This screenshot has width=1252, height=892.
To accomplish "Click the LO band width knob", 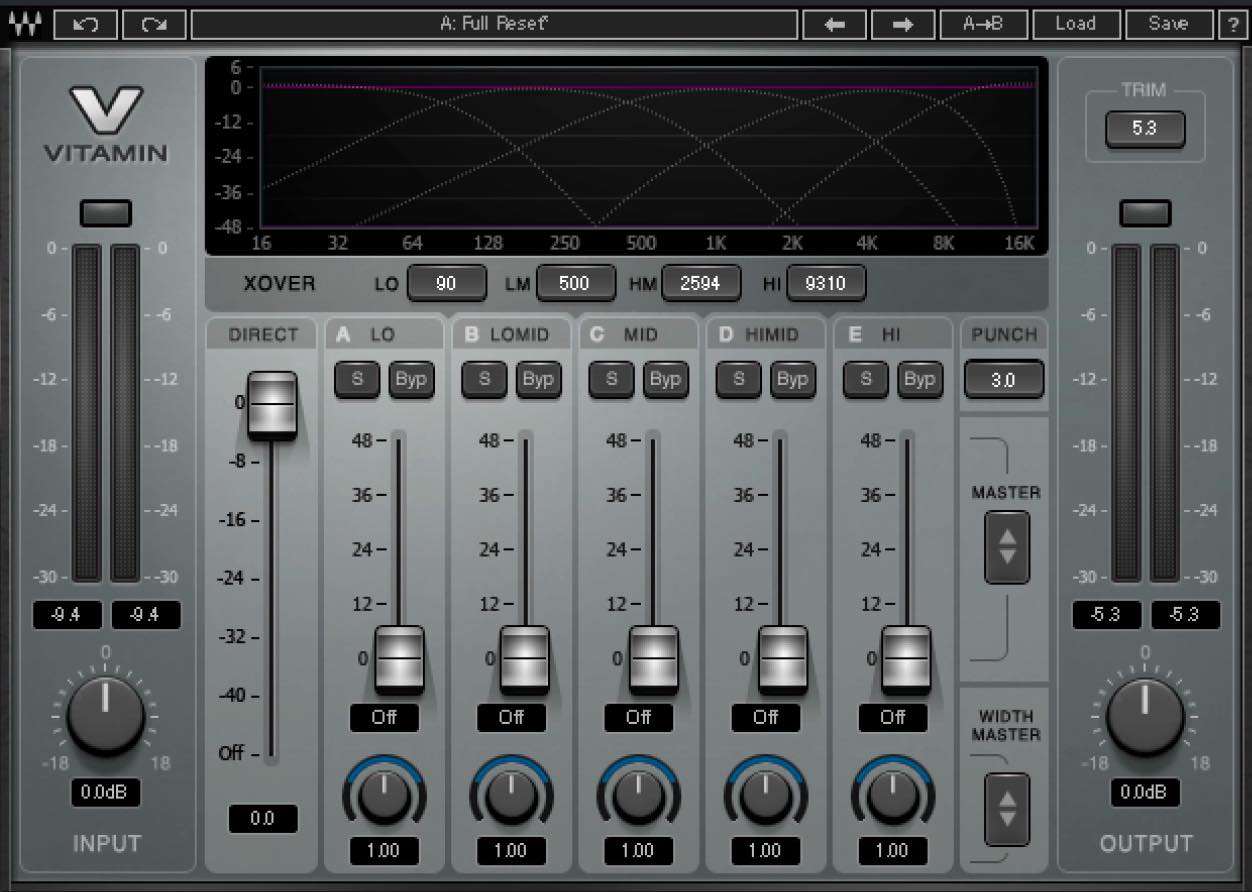I will point(384,797).
